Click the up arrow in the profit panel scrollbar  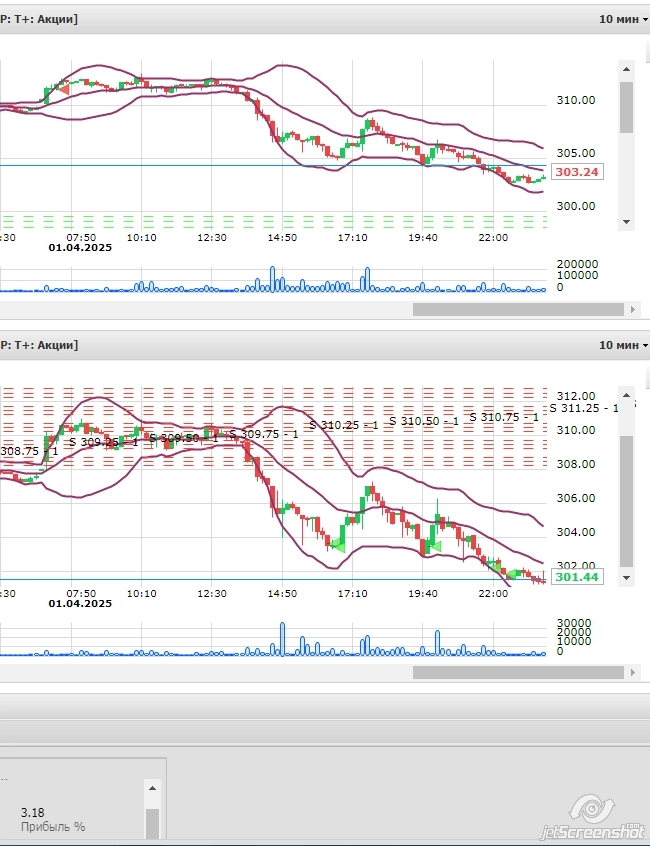(x=153, y=789)
